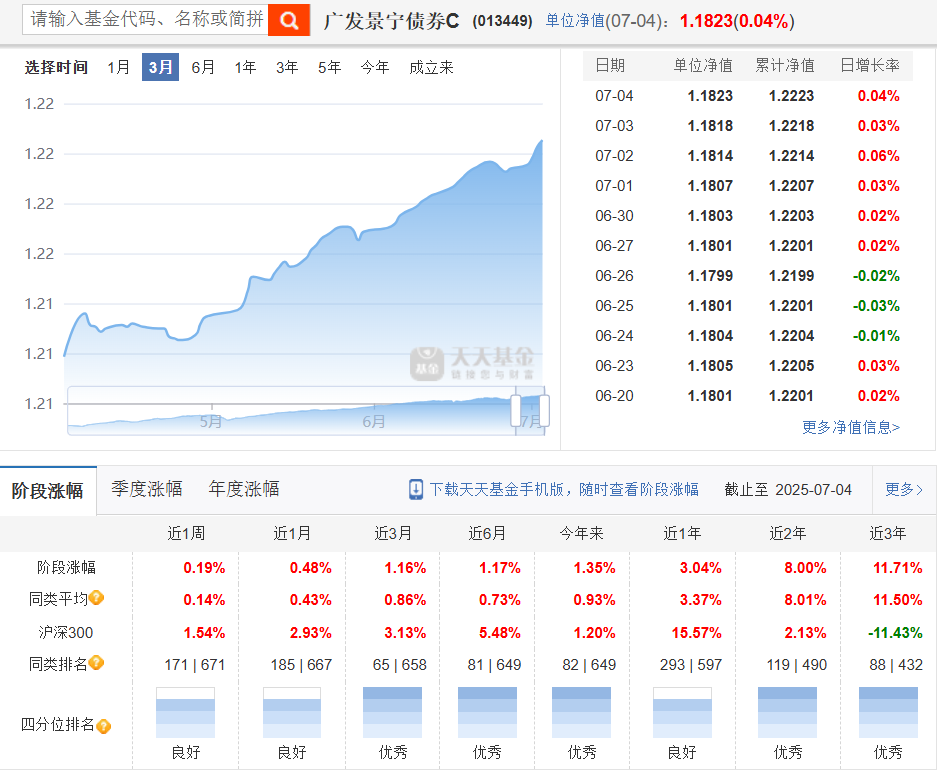The width and height of the screenshot is (937, 776).
Task: Click the 沪深300 row label
Action: coord(66,632)
